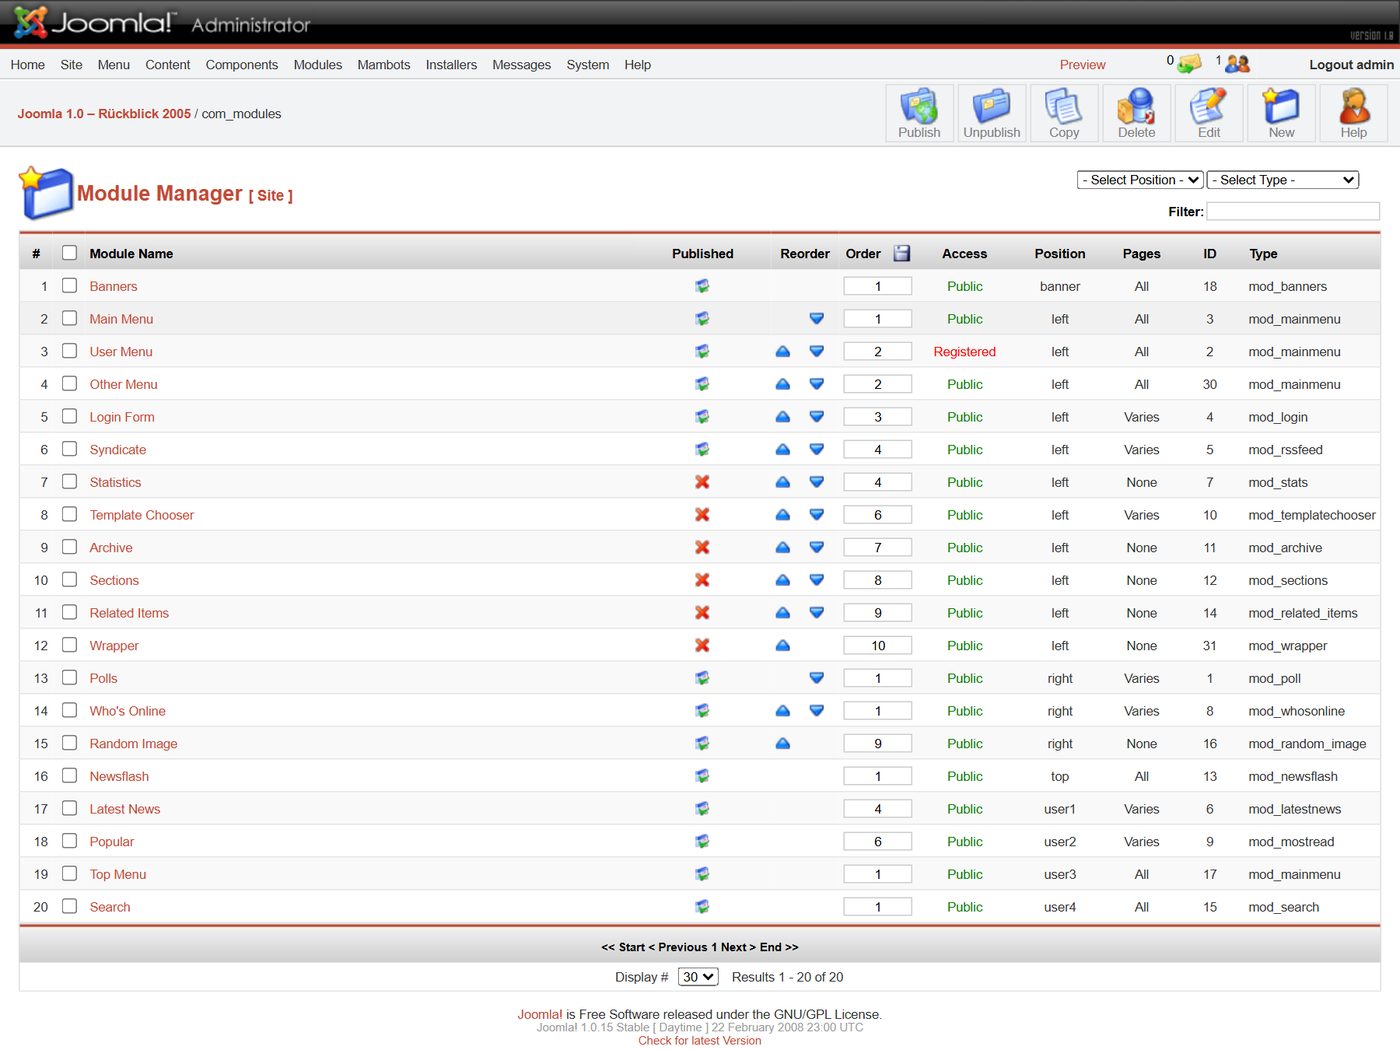Click the Registered access label for User Menu

(x=965, y=352)
